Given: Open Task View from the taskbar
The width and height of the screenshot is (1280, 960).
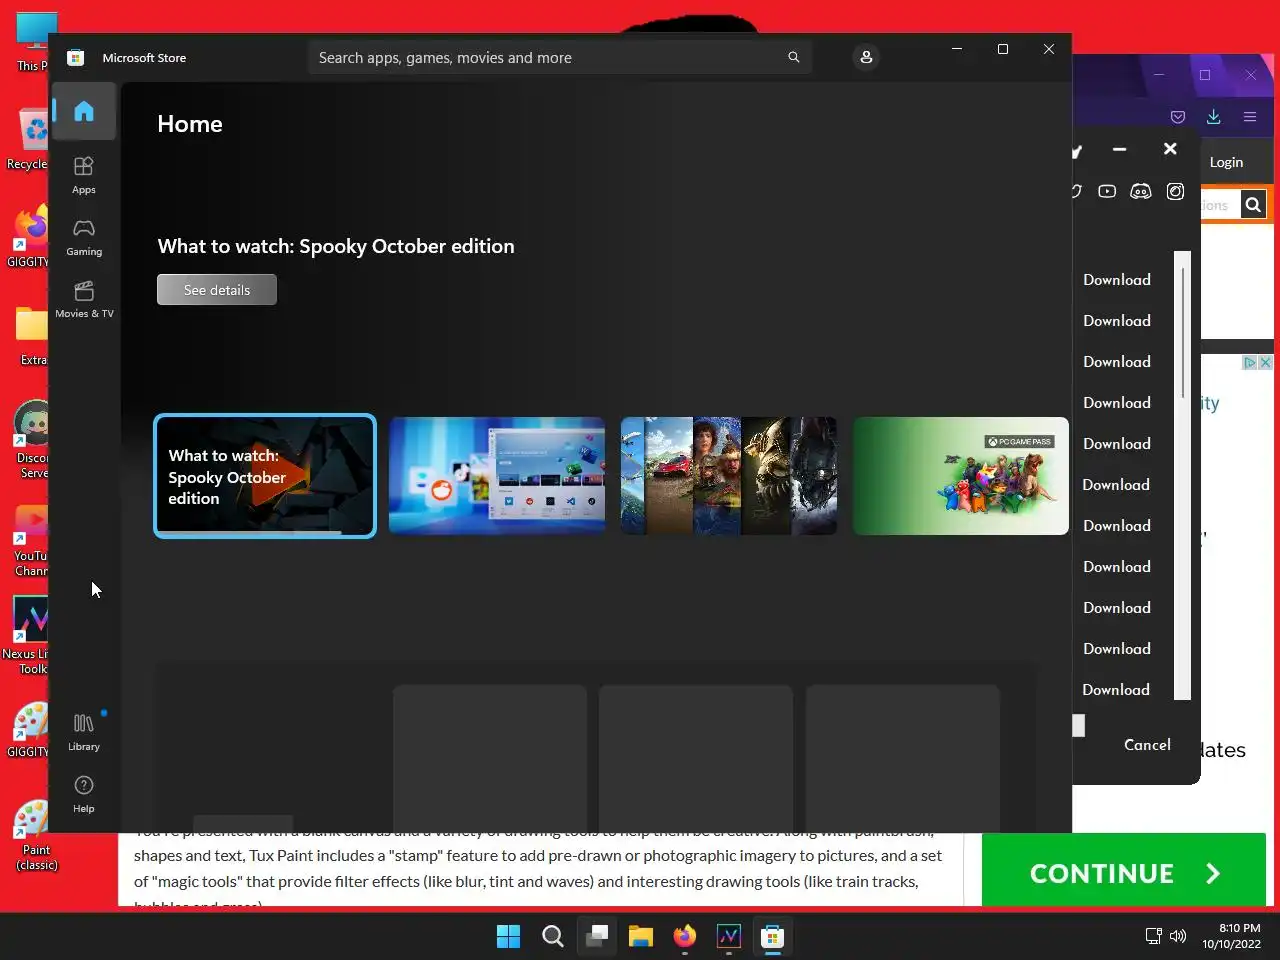Looking at the screenshot, I should point(597,937).
